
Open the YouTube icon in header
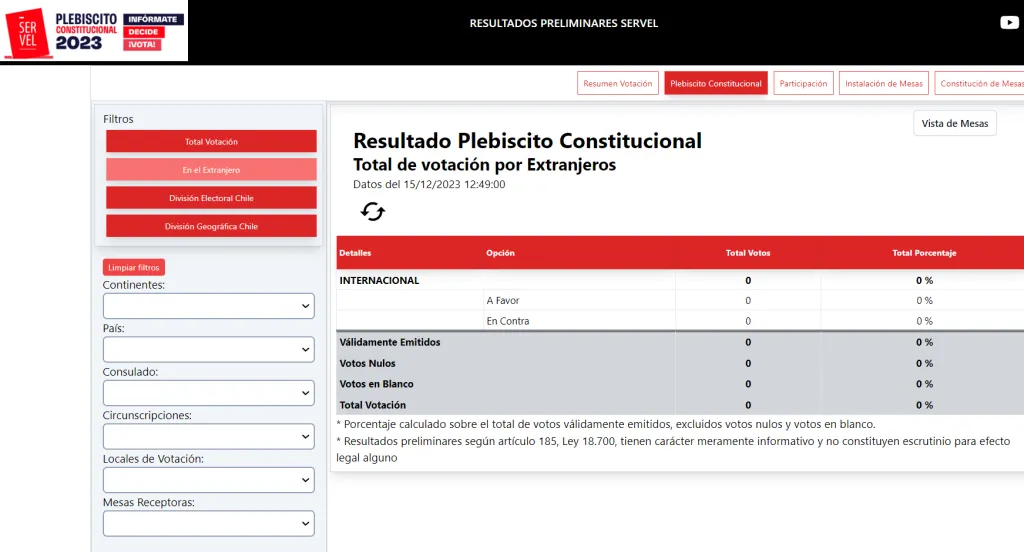point(1009,23)
